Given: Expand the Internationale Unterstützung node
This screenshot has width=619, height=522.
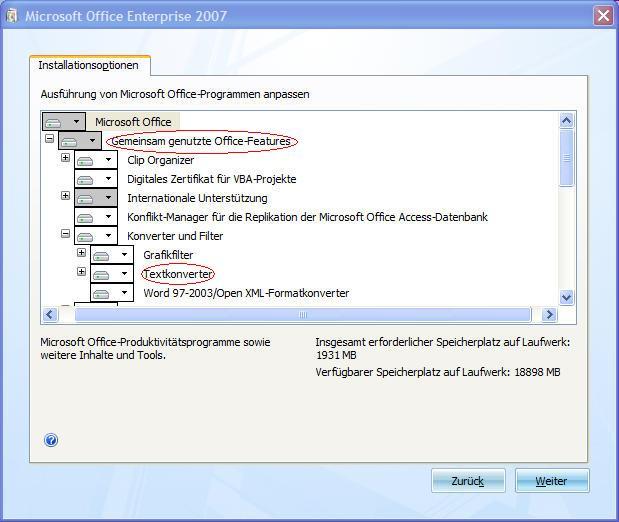Looking at the screenshot, I should point(66,195).
